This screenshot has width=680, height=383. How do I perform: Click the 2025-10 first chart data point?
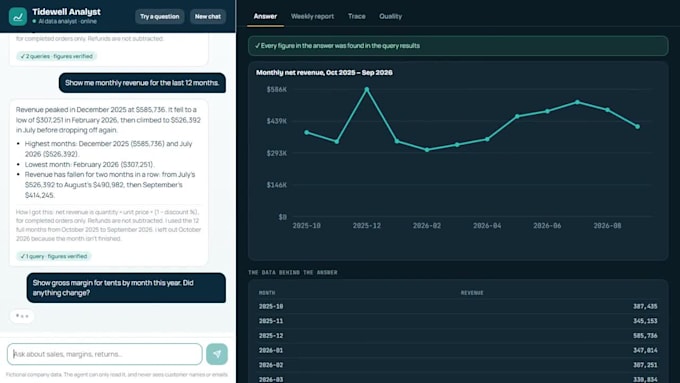(307, 132)
